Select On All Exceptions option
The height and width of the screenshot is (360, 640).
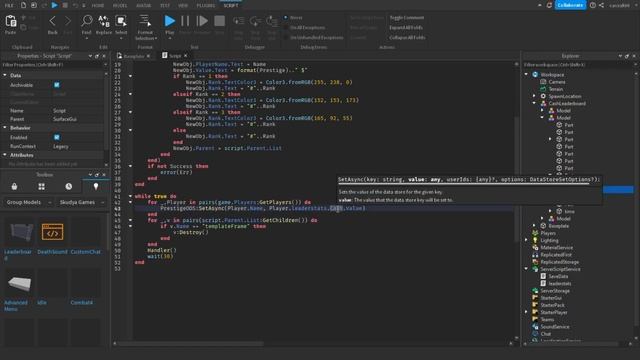coord(286,27)
